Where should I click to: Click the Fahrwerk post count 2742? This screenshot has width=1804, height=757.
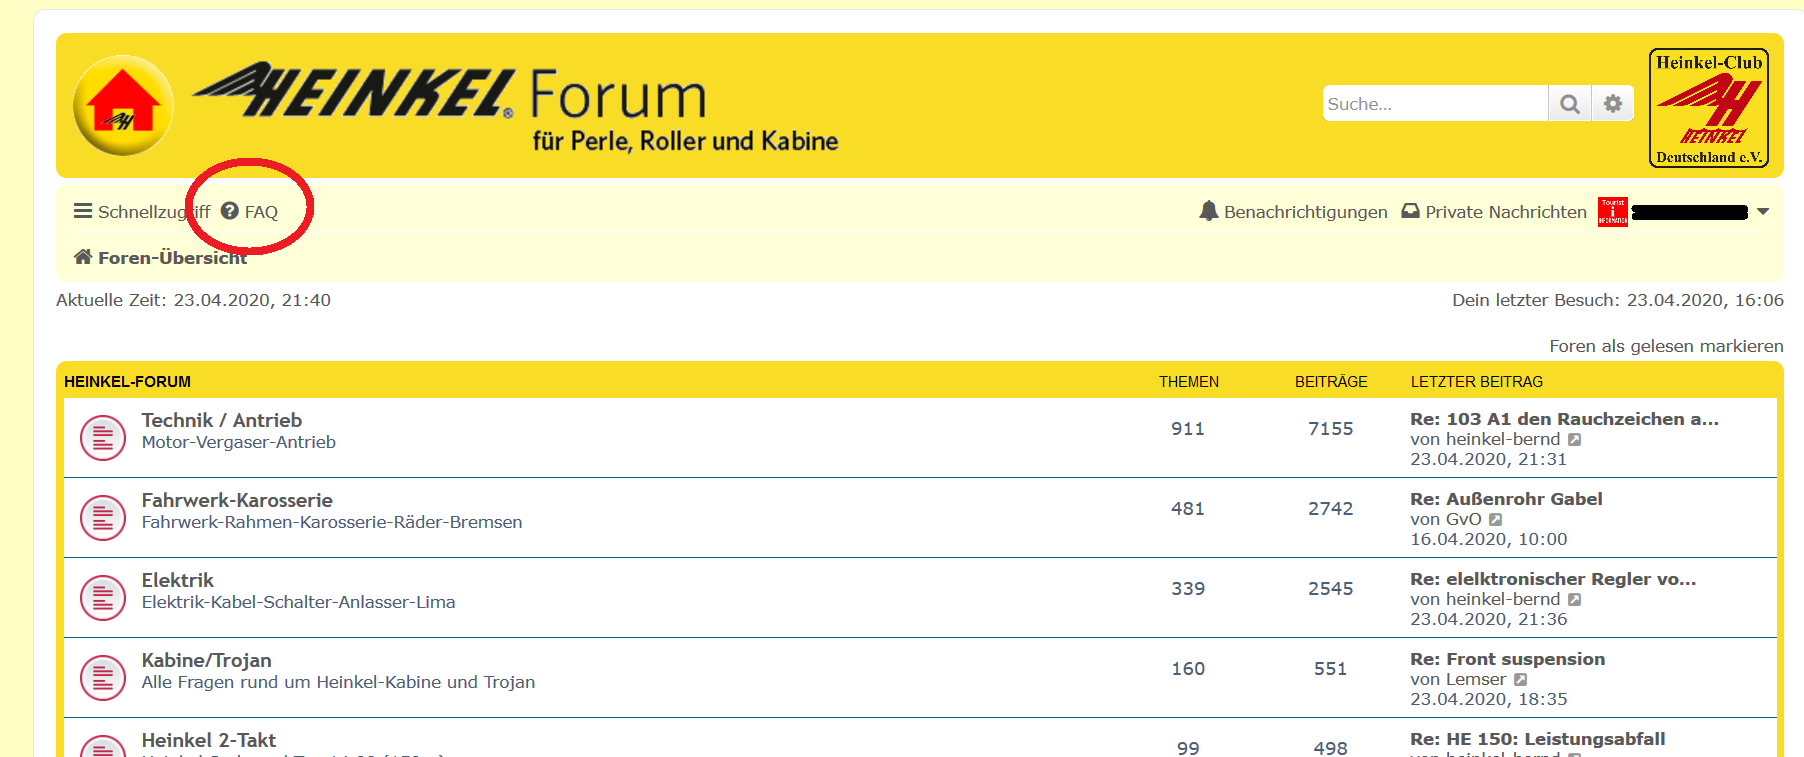coord(1331,509)
